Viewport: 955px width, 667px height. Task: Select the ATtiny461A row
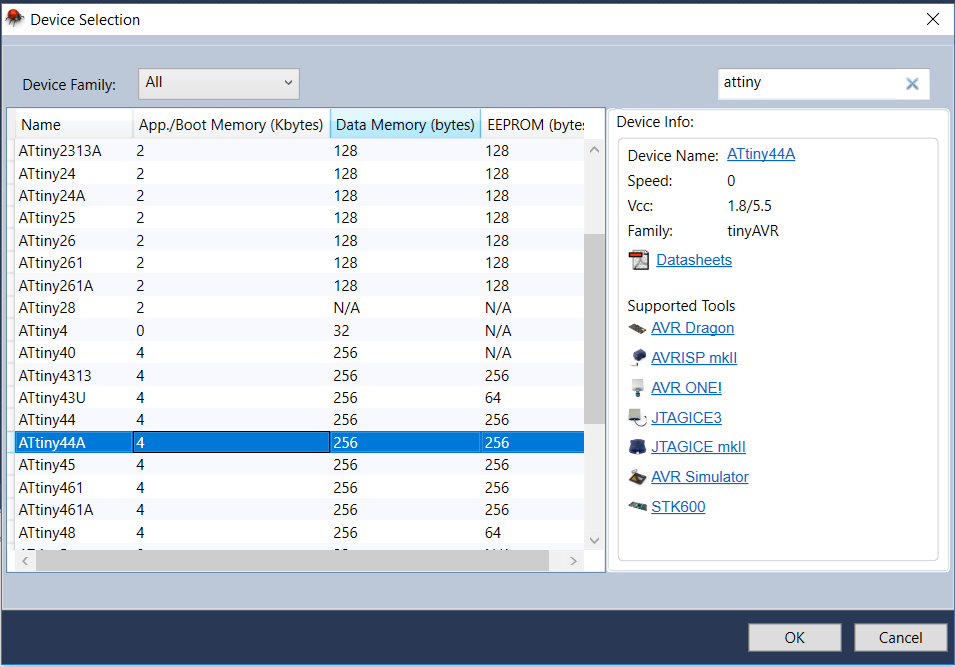point(298,510)
